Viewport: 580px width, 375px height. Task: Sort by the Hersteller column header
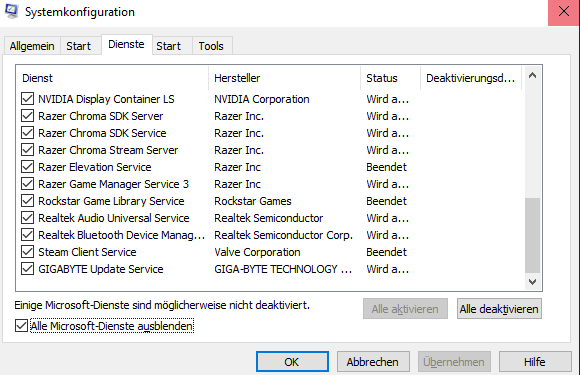(284, 78)
